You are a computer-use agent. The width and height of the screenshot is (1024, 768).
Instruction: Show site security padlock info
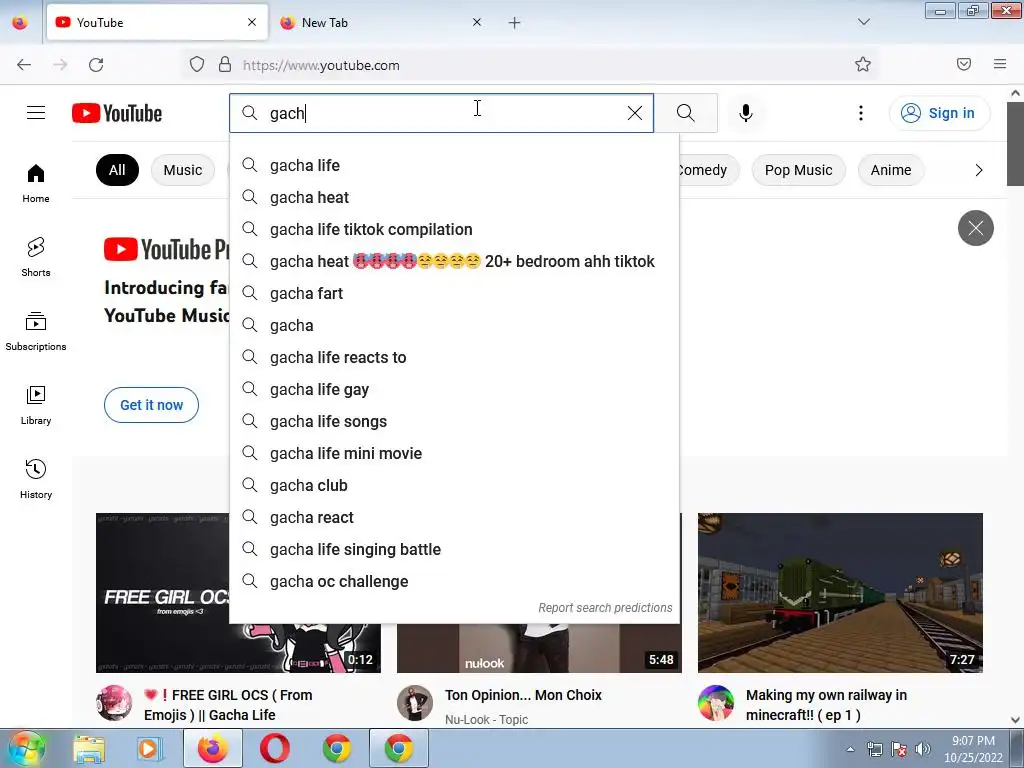point(225,64)
